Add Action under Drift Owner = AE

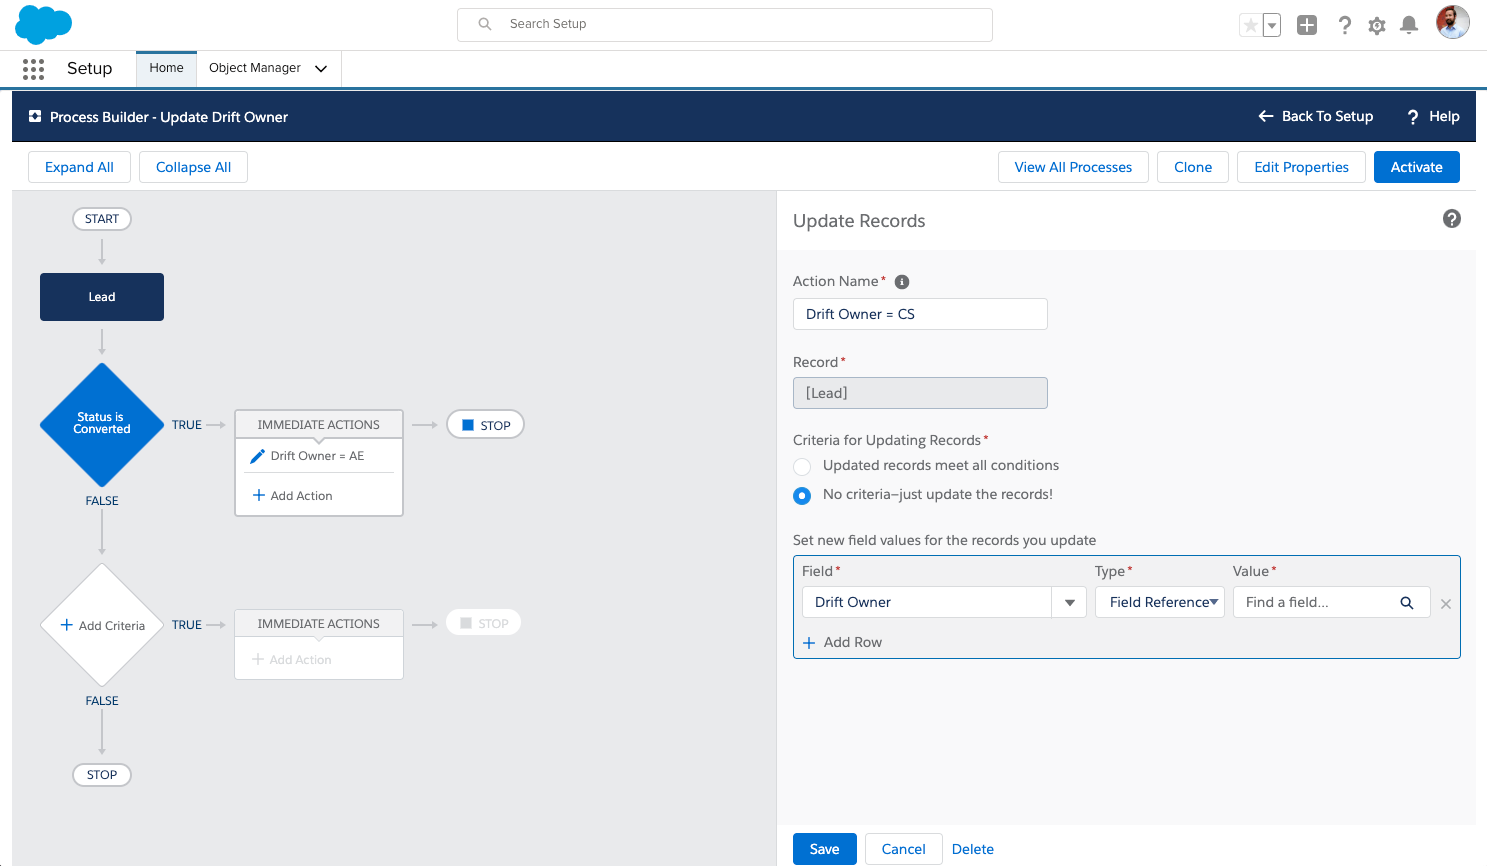tap(292, 496)
